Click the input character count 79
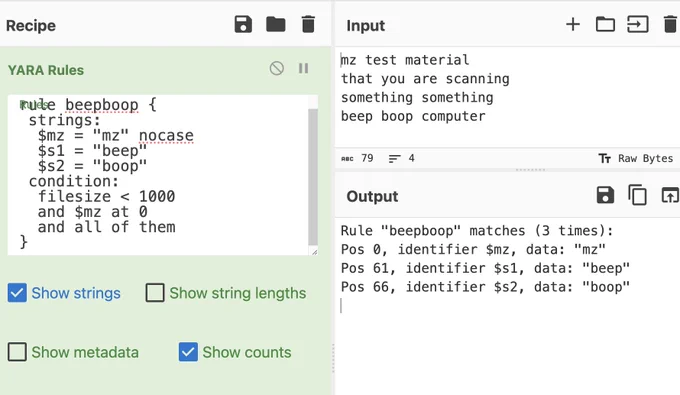This screenshot has height=395, width=680. coord(357,158)
